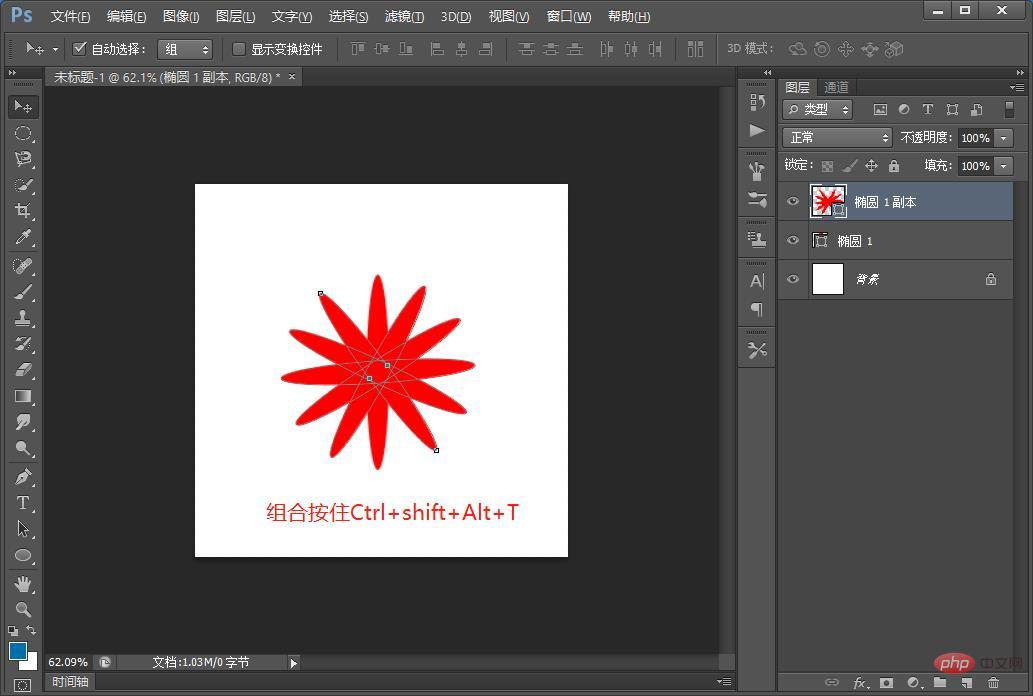Toggle the 自动选择 checkbox
Screen dimensions: 1033x696
pyautogui.click(x=80, y=48)
